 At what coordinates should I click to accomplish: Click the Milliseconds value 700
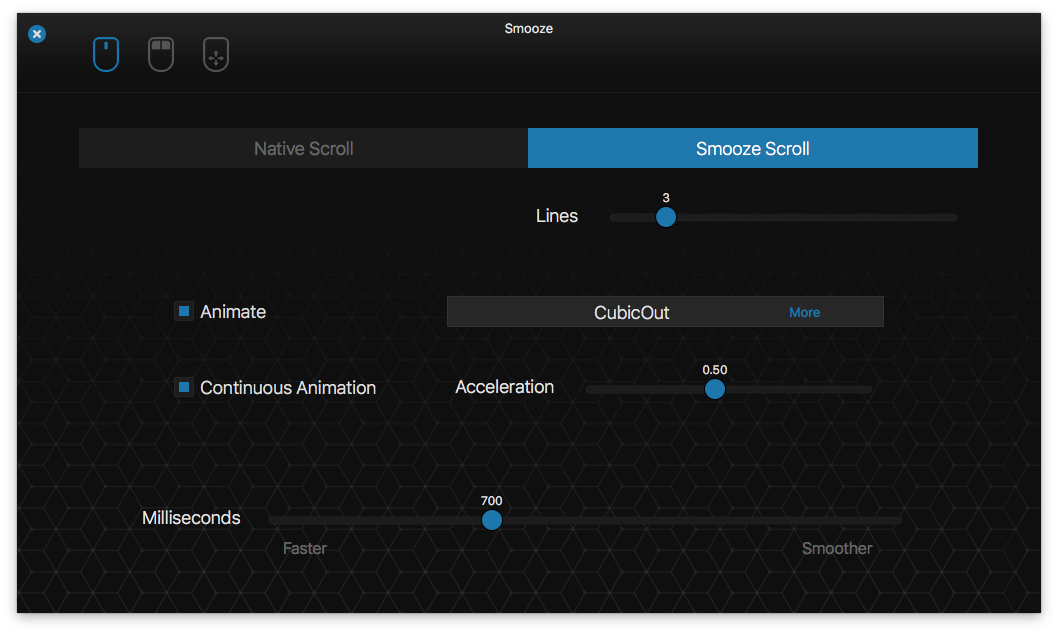coord(491,500)
